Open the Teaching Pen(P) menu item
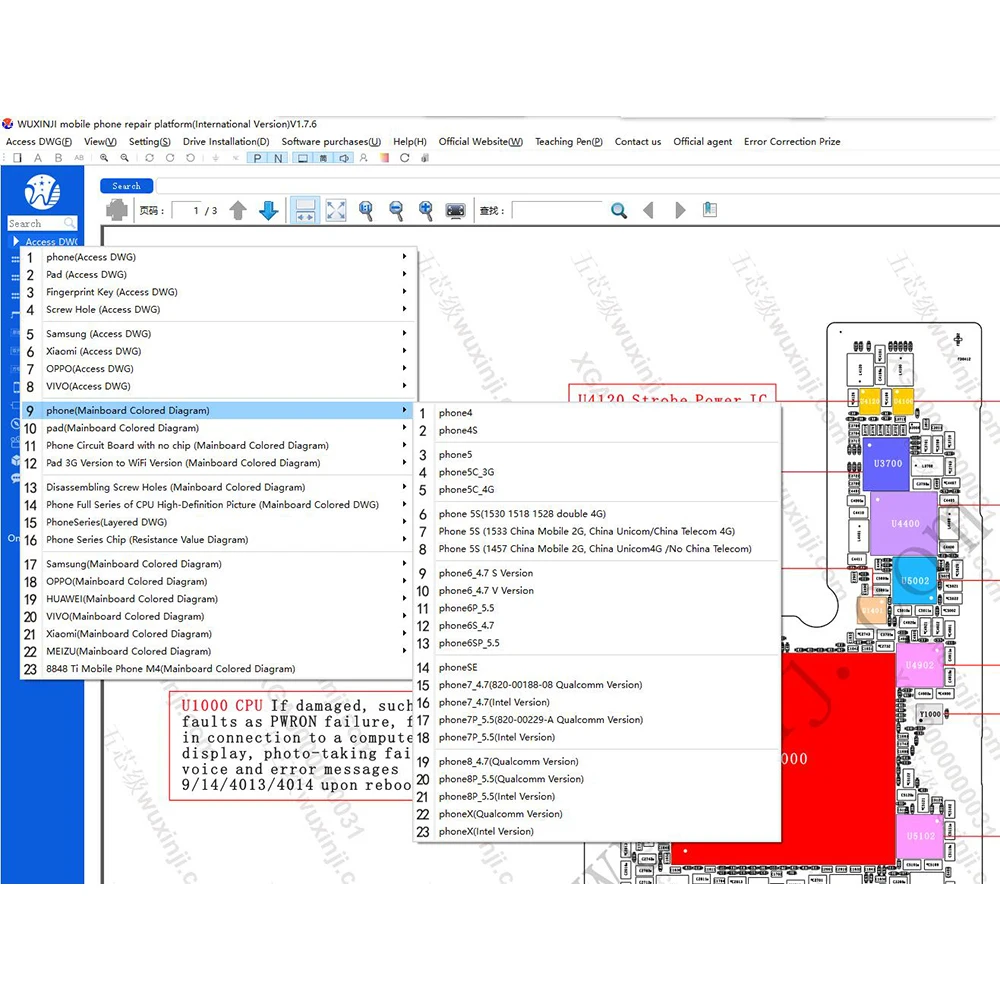This screenshot has height=1000, width=1000. pos(569,142)
